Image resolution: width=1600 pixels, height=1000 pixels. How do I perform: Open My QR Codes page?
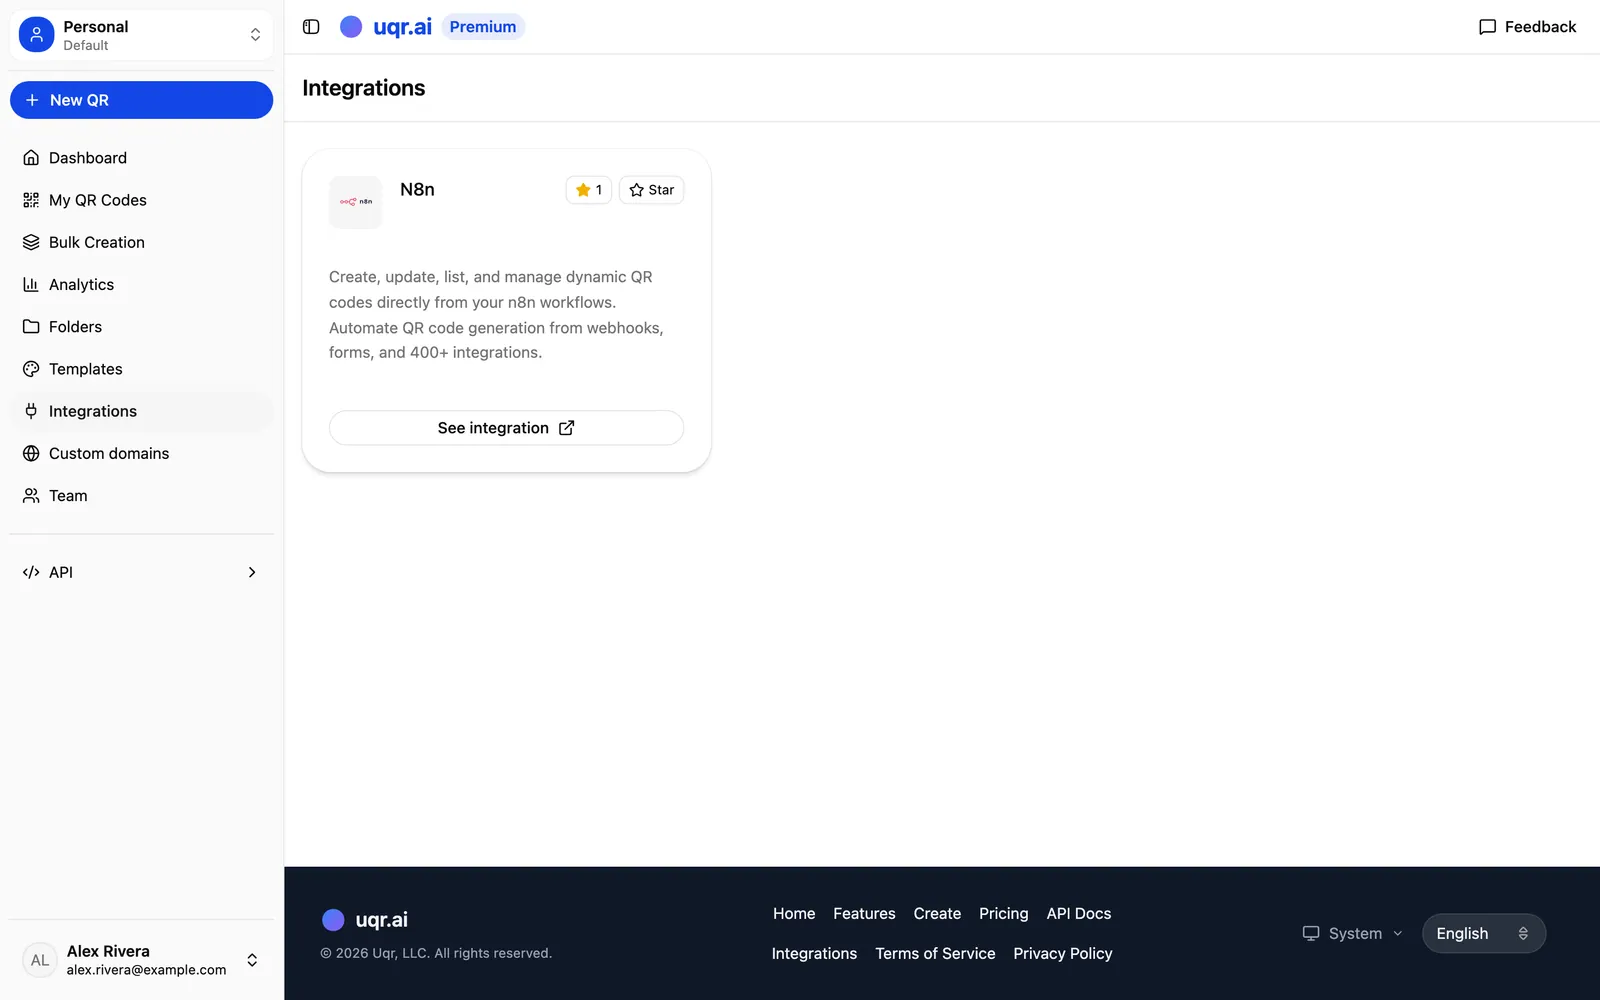pyautogui.click(x=141, y=200)
